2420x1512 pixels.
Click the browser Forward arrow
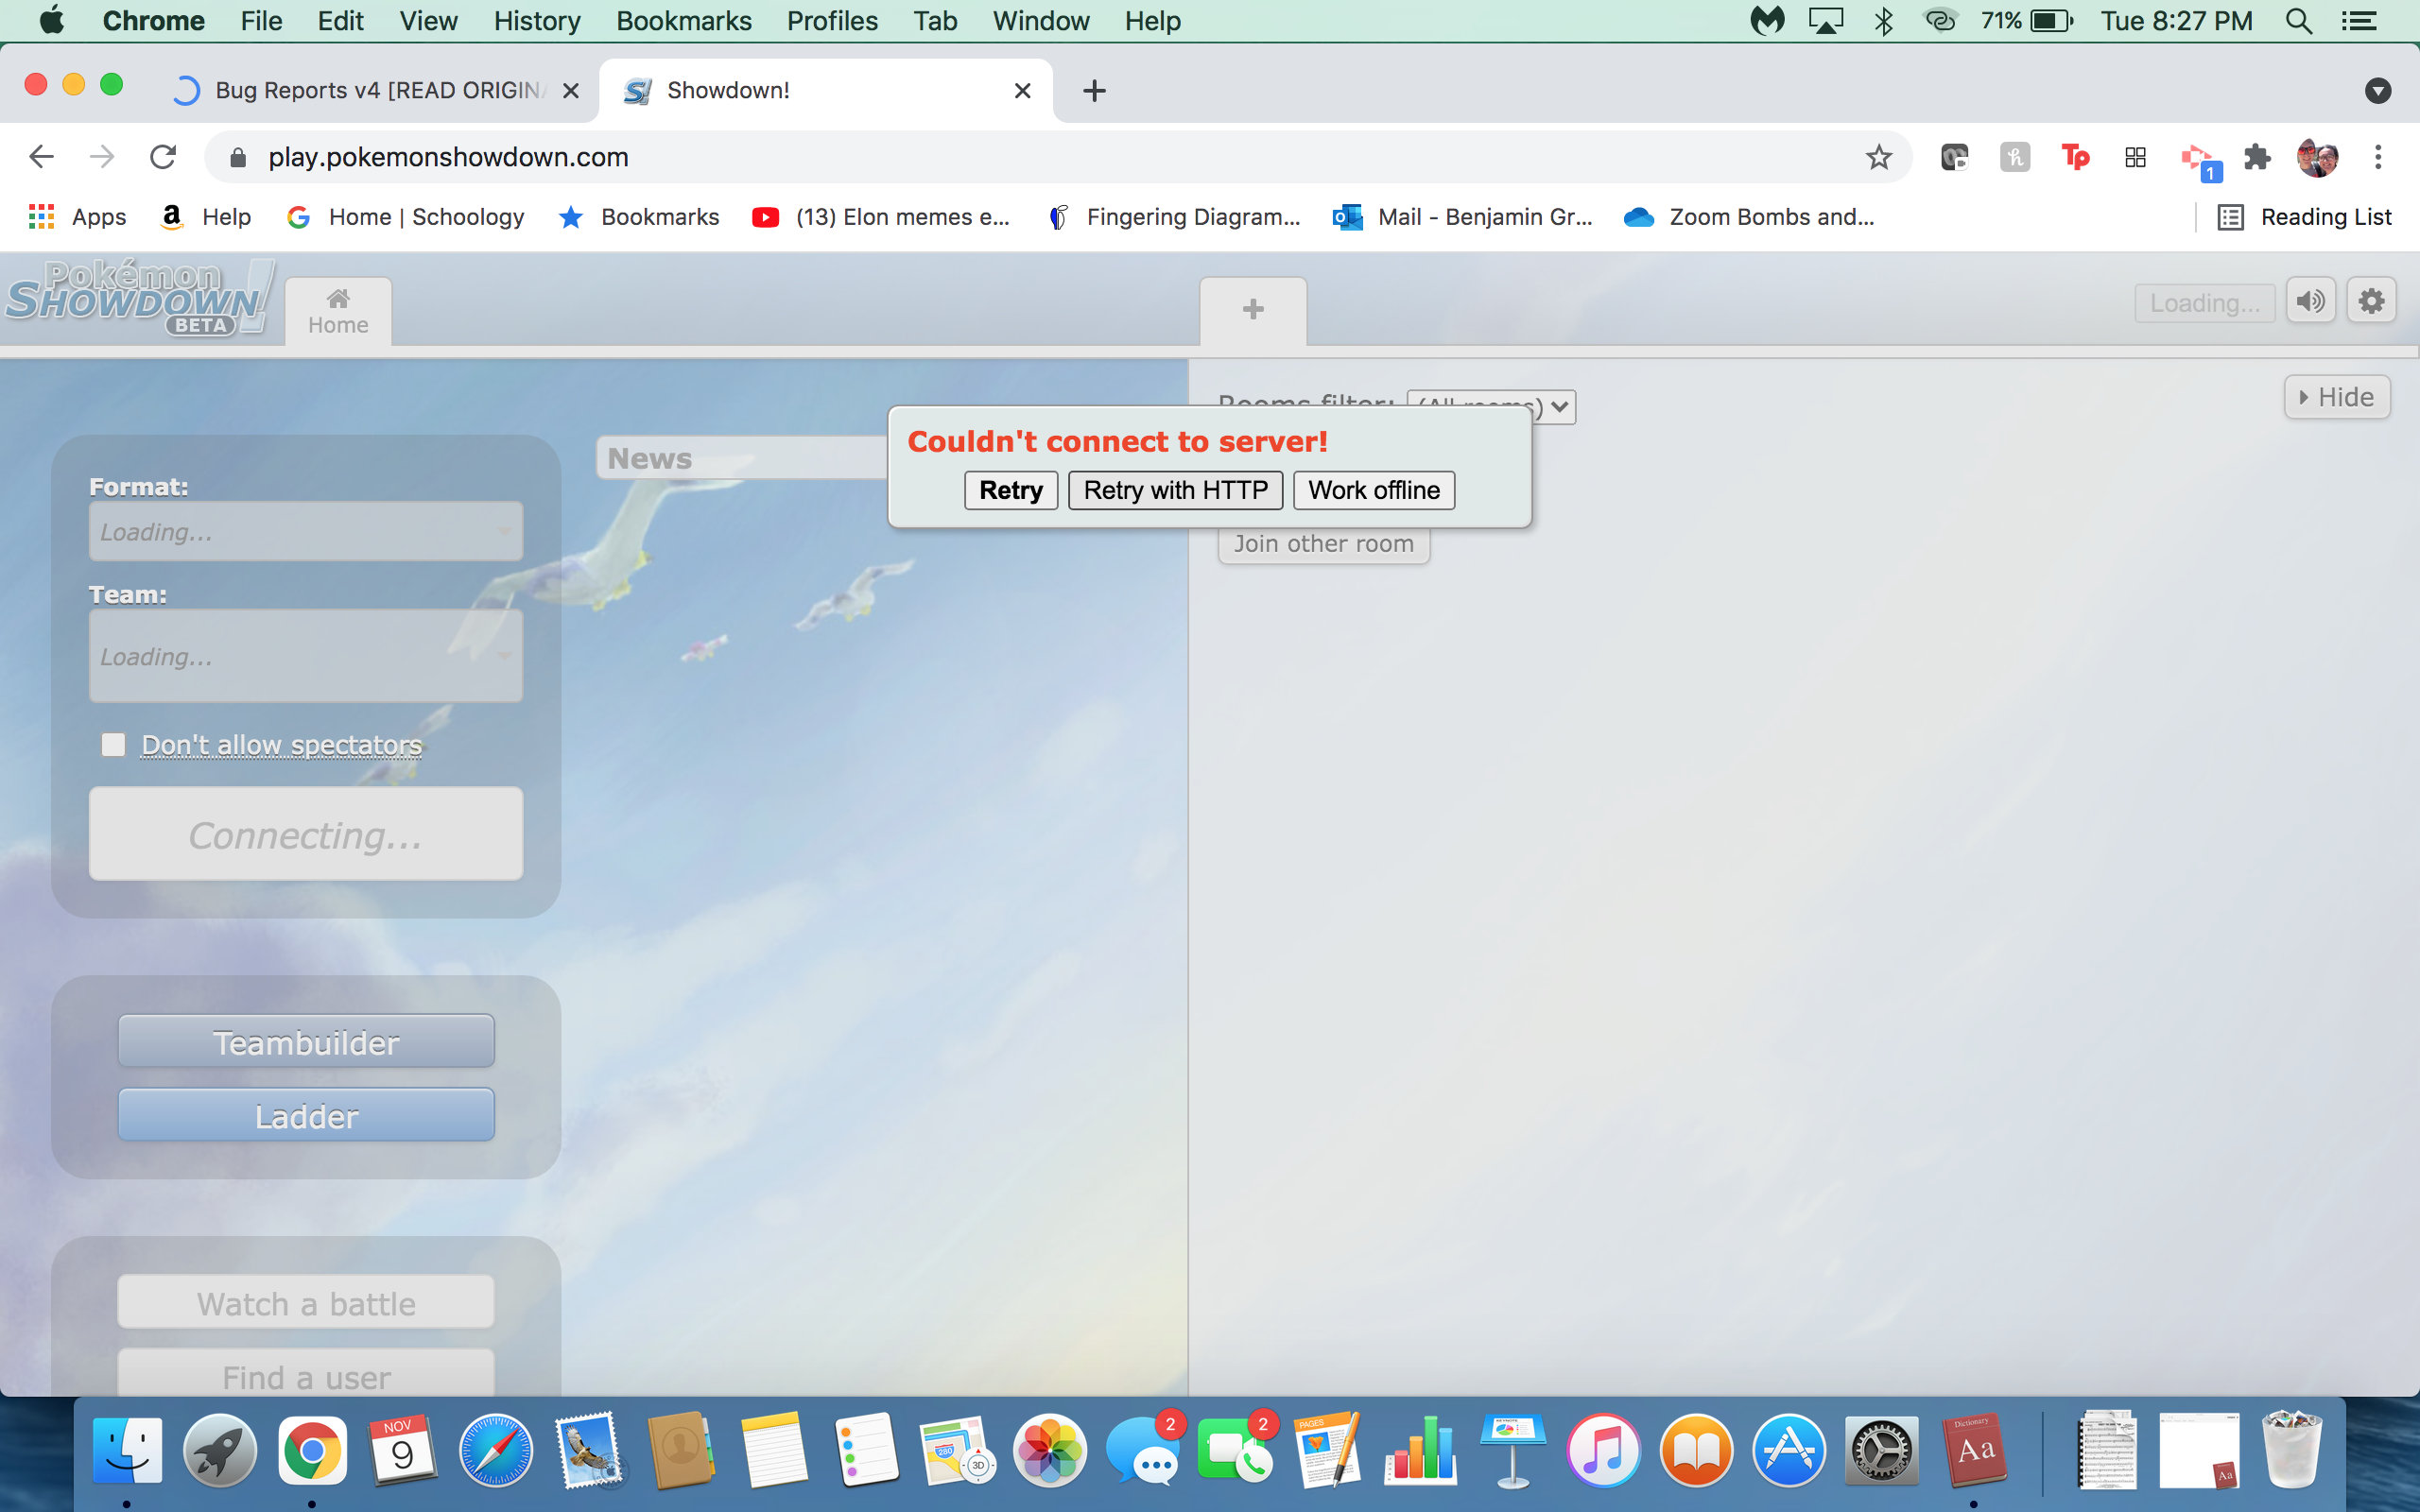click(102, 157)
